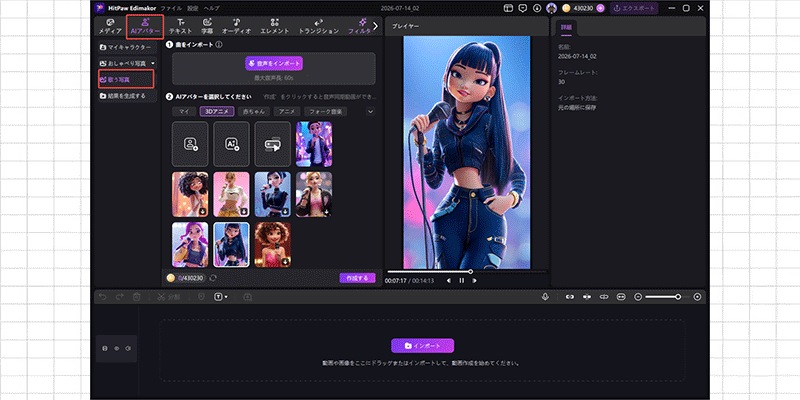Click the info icon beside 曲をインポート
This screenshot has width=800, height=400.
click(219, 44)
